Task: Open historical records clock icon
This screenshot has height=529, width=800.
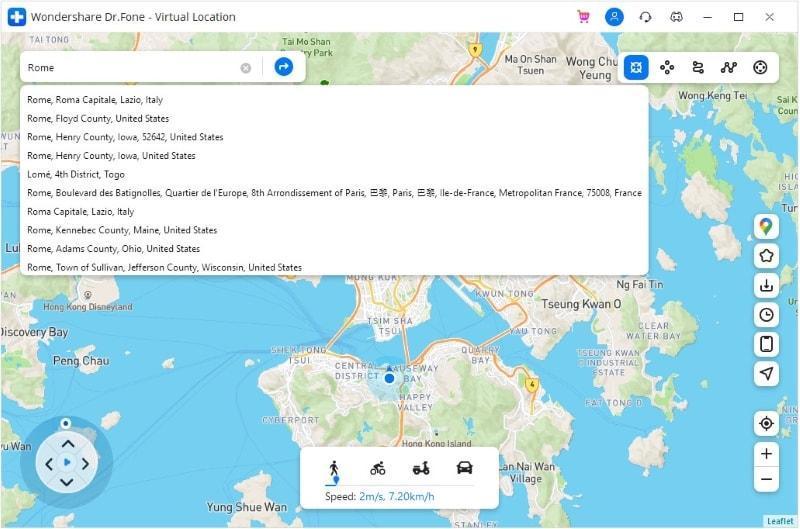Action: [x=766, y=314]
